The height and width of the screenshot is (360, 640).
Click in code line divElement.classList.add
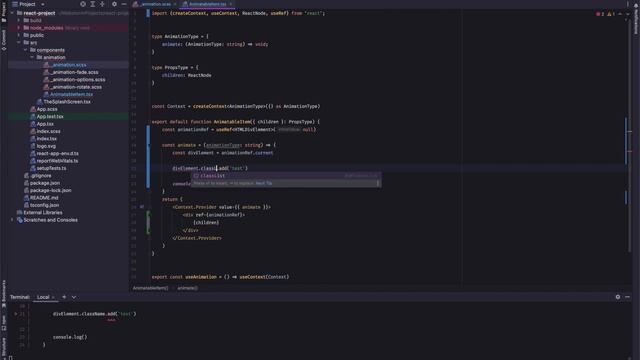pos(210,168)
